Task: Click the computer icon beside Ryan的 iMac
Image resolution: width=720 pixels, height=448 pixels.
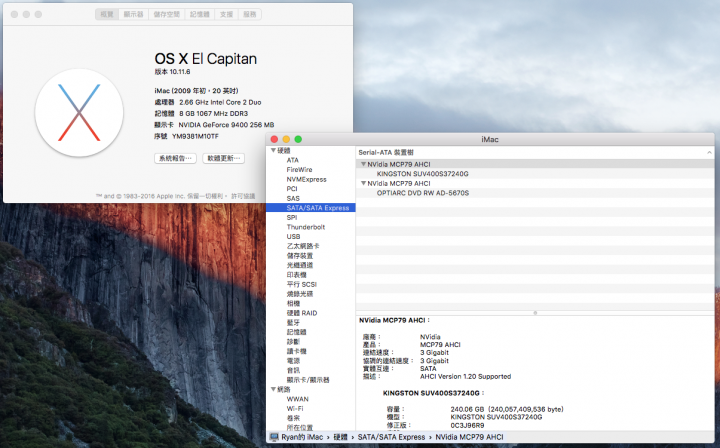Action: 274,437
